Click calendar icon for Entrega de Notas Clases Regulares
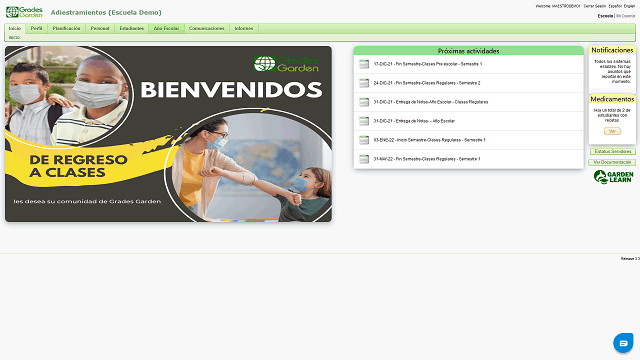Screen dimensions: 640x360 coord(364,102)
